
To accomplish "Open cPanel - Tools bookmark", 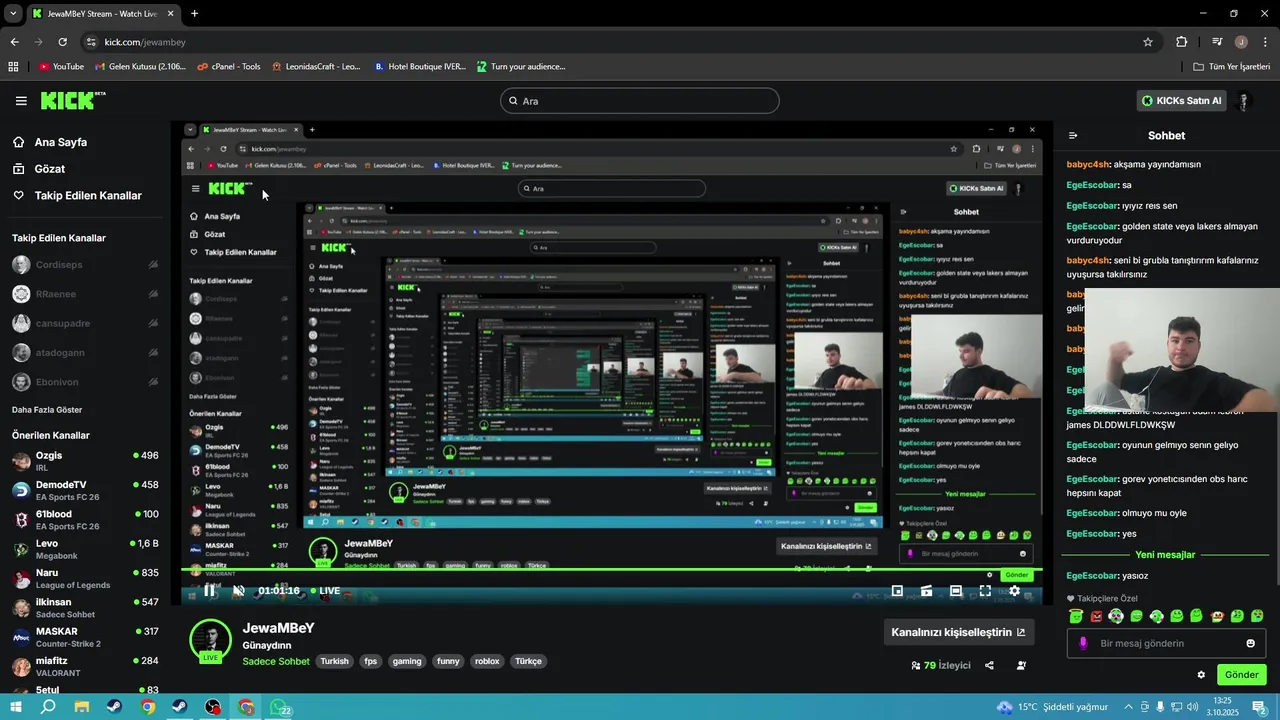I will click(229, 67).
